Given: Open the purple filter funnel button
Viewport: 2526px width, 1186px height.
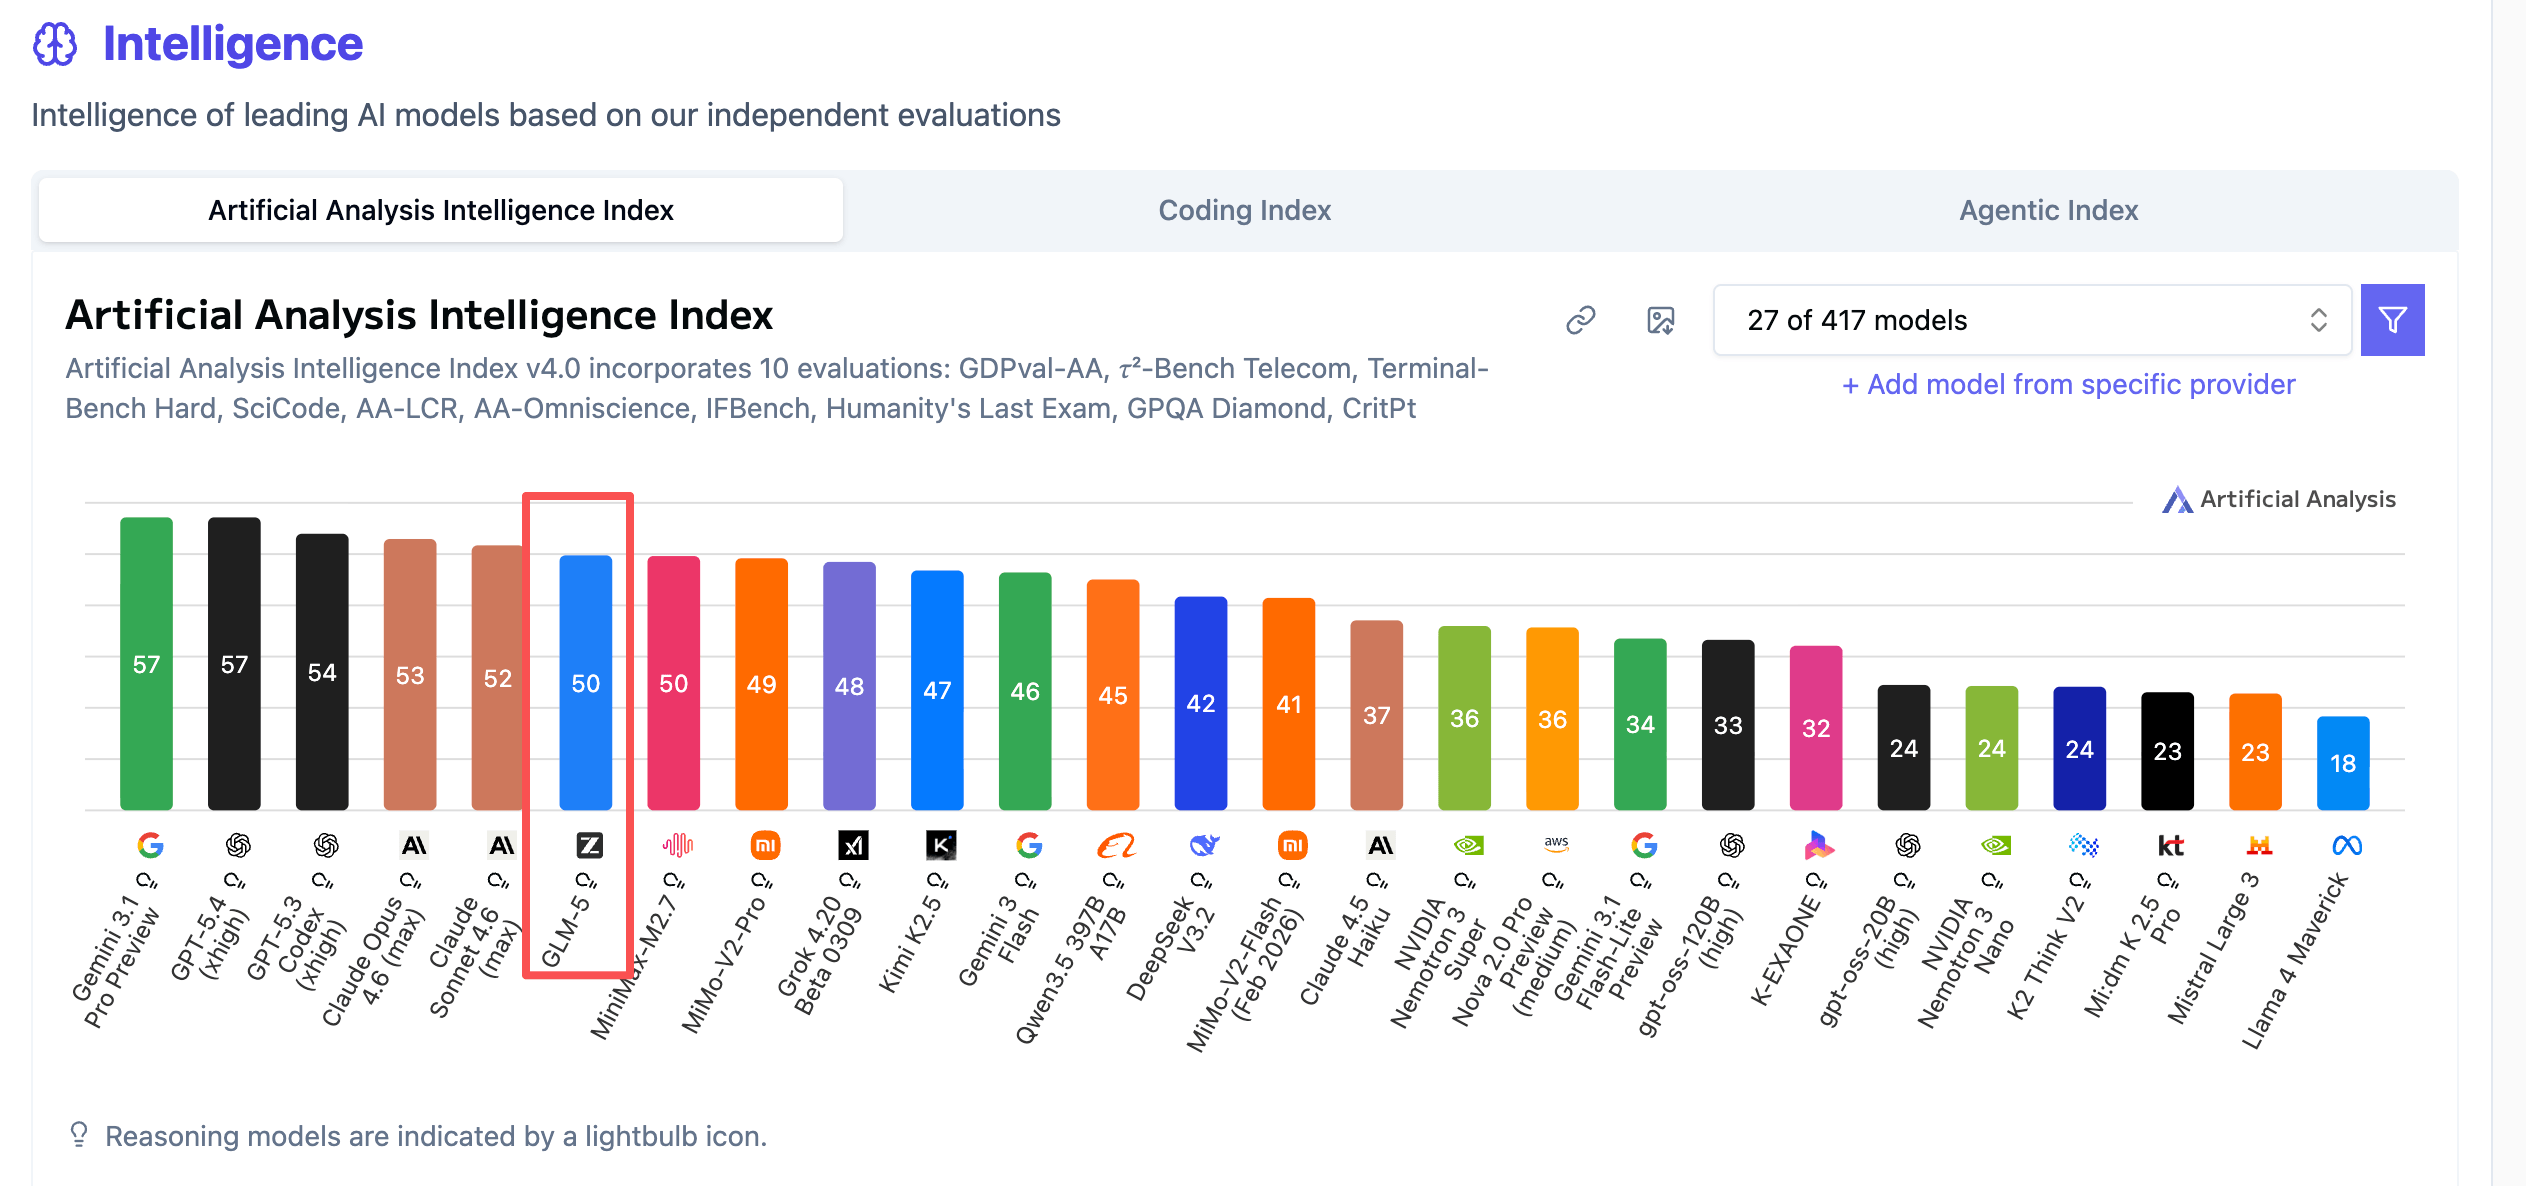Looking at the screenshot, I should click(2392, 320).
